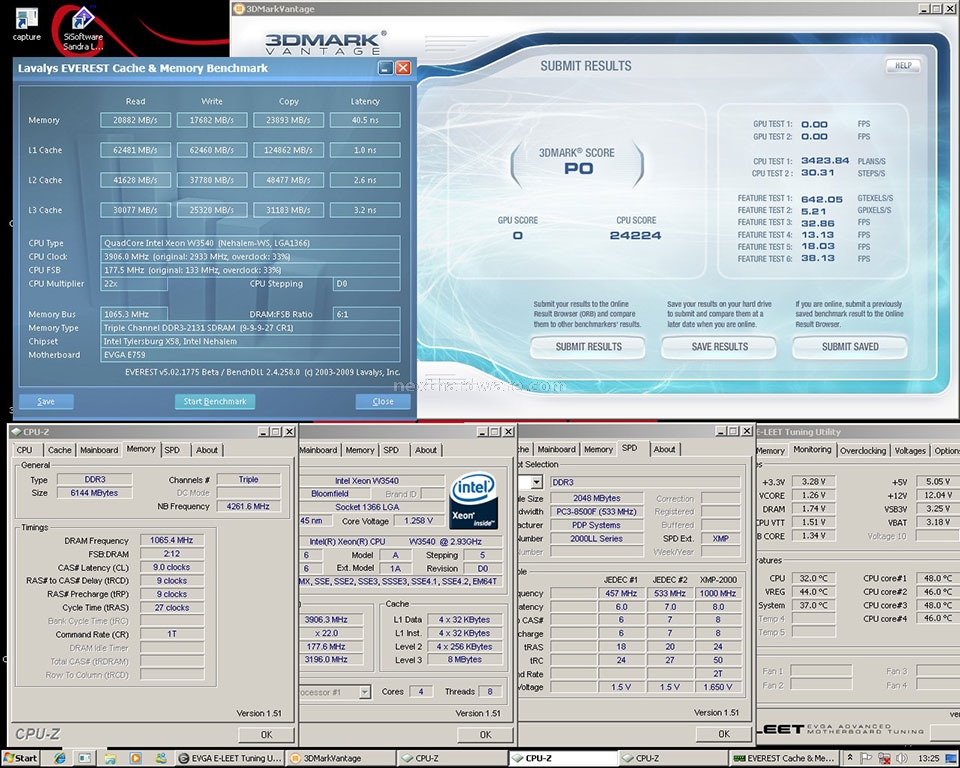
Task: Click the Save button in EVEREST benchmark
Action: pyautogui.click(x=46, y=401)
